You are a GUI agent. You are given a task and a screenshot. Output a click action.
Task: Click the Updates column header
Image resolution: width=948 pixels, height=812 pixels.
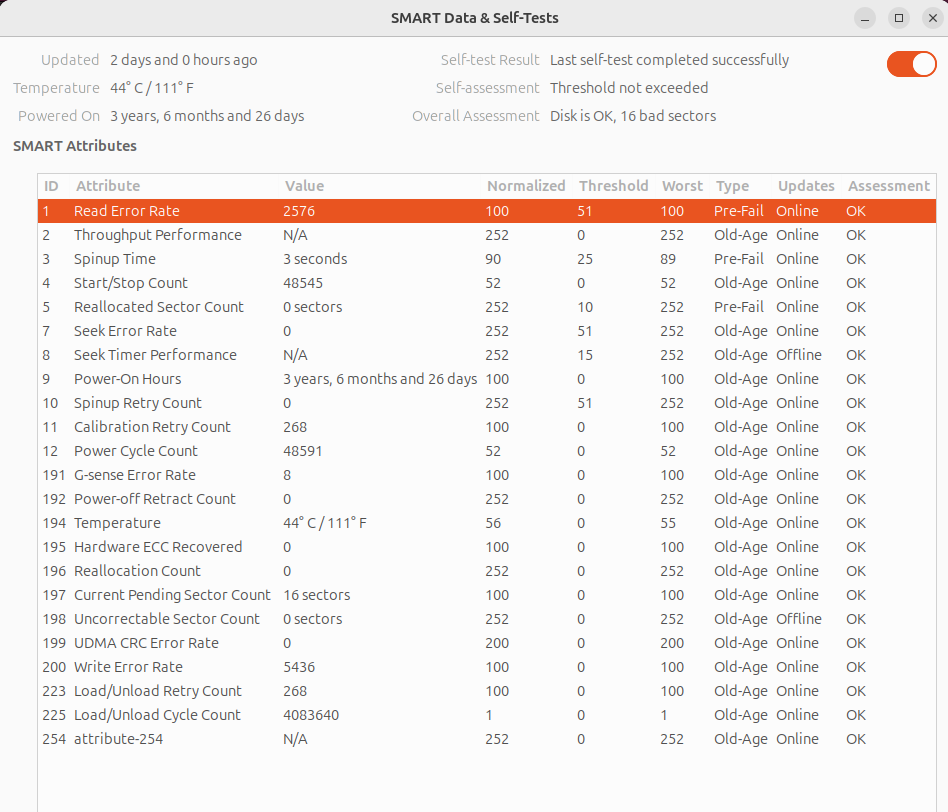807,186
